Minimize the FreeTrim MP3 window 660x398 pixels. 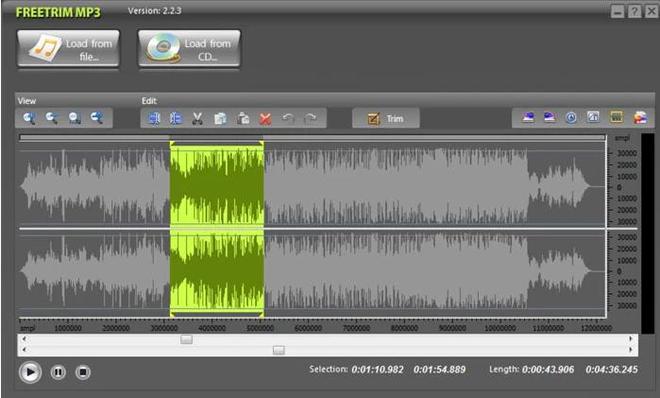tap(617, 11)
